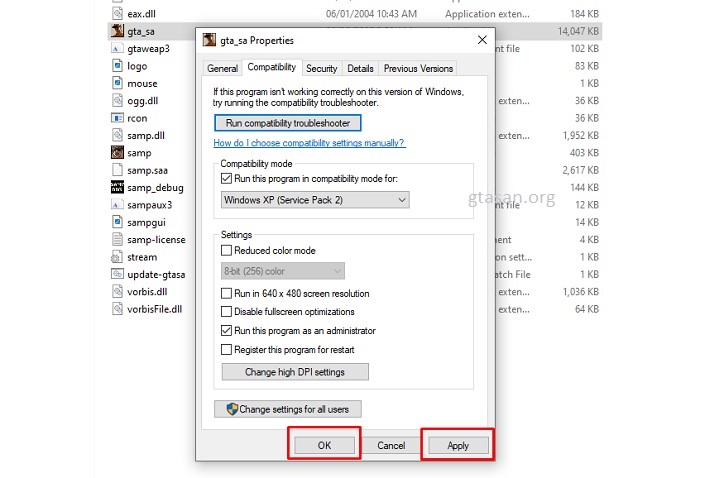Click the Cancel button

391,445
